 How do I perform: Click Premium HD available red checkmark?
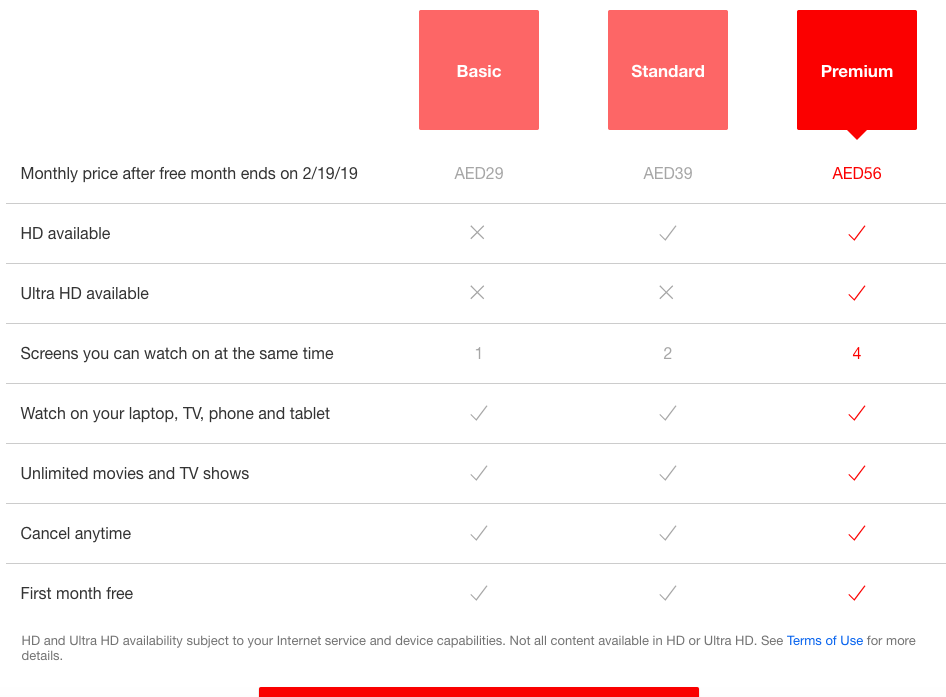856,233
